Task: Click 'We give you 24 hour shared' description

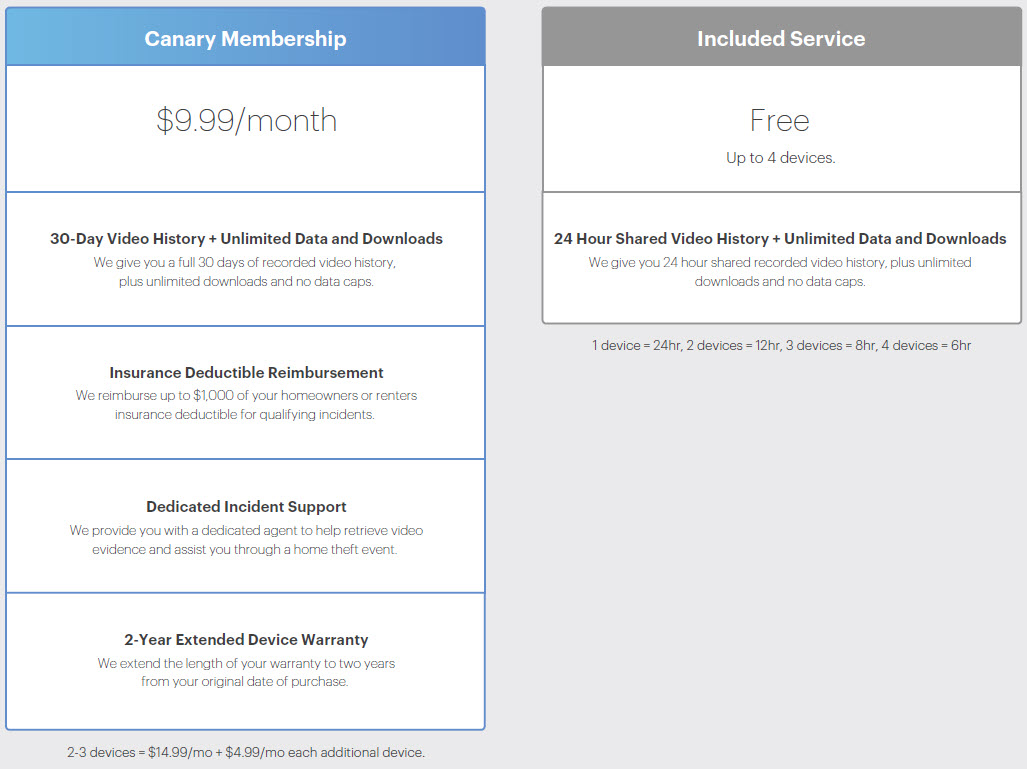Action: tap(780, 272)
